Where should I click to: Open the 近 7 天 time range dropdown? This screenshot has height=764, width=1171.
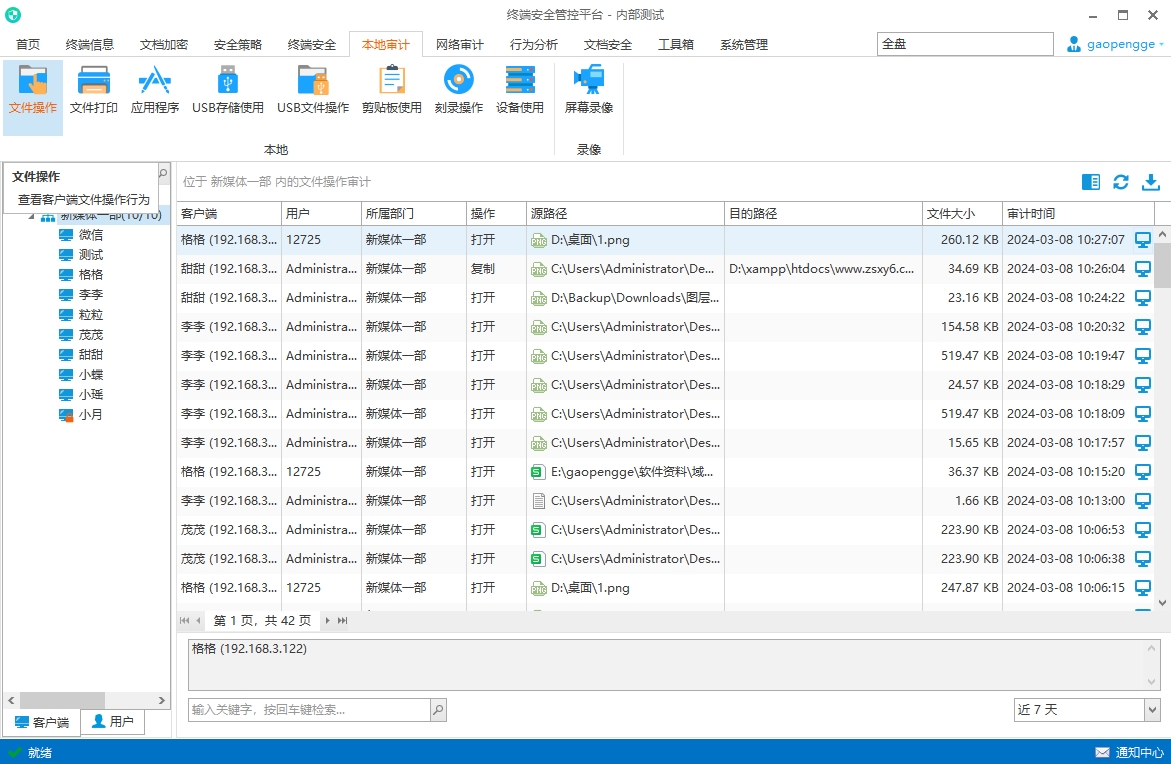coord(1152,709)
